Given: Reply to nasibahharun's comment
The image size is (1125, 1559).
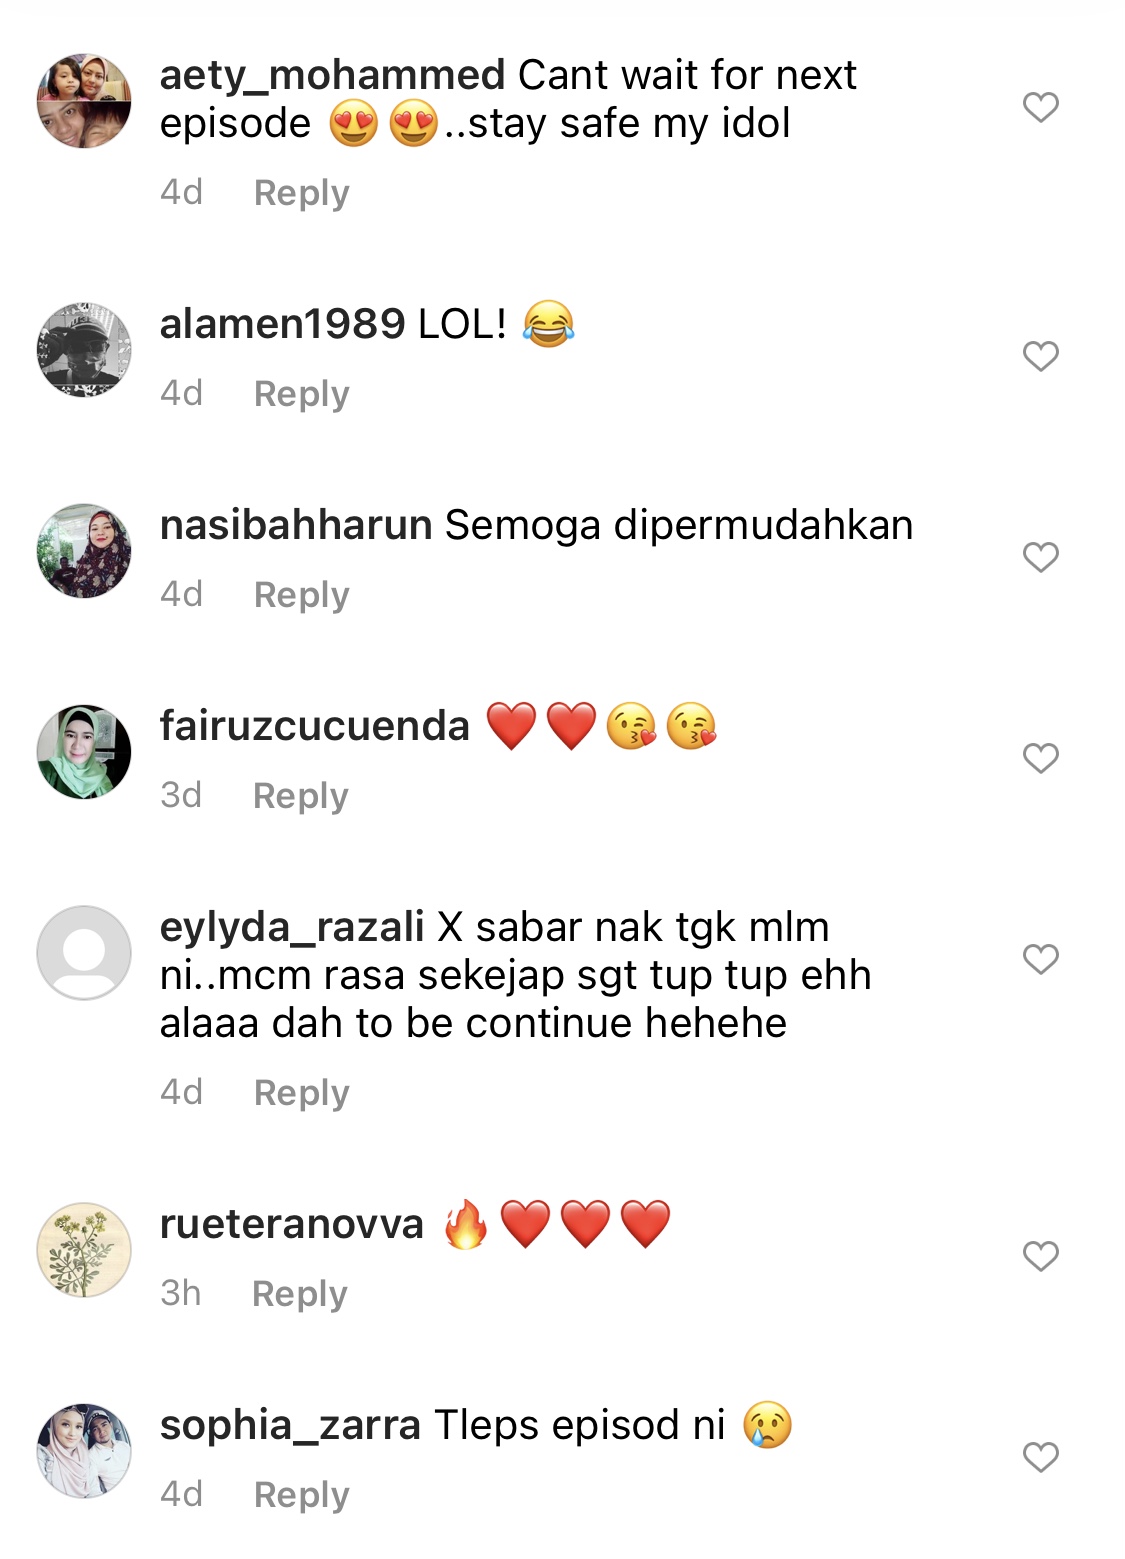Looking at the screenshot, I should tap(301, 595).
